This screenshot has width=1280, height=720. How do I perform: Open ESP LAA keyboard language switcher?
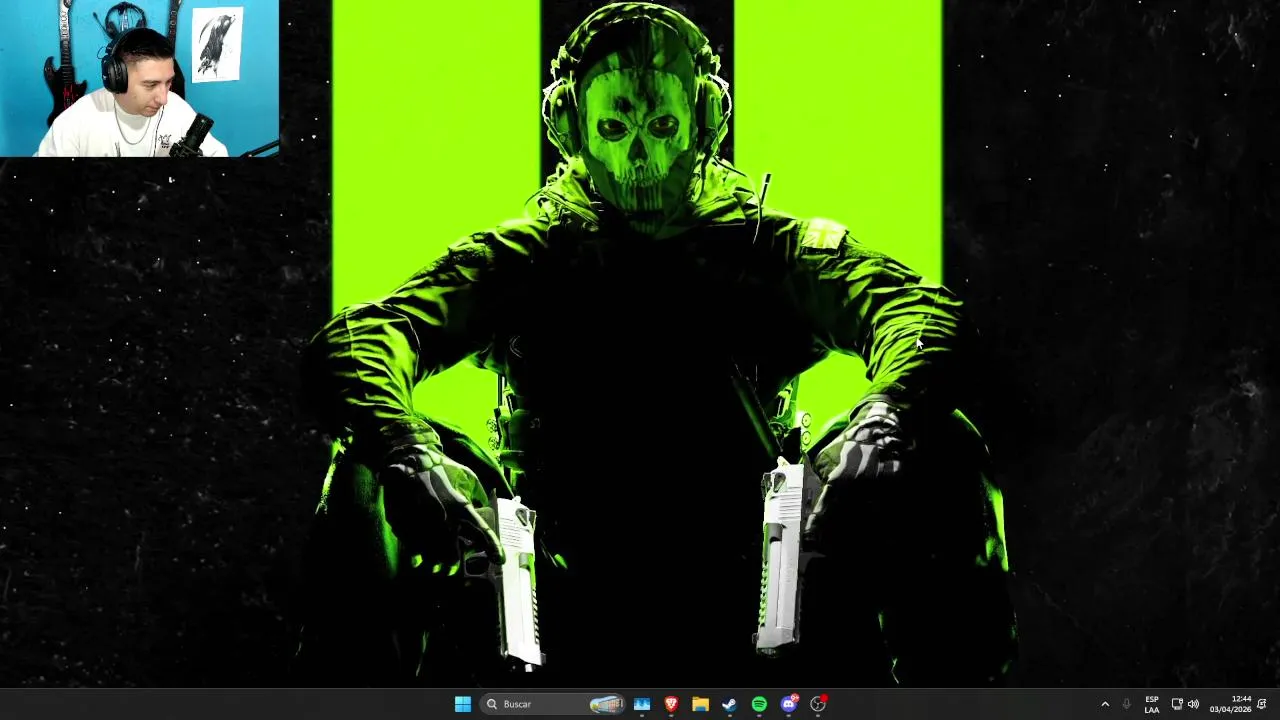[x=1152, y=704]
